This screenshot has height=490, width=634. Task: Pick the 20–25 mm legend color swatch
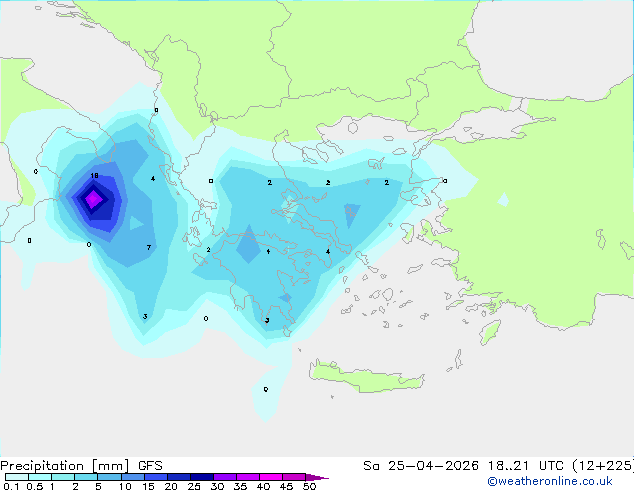point(178,477)
